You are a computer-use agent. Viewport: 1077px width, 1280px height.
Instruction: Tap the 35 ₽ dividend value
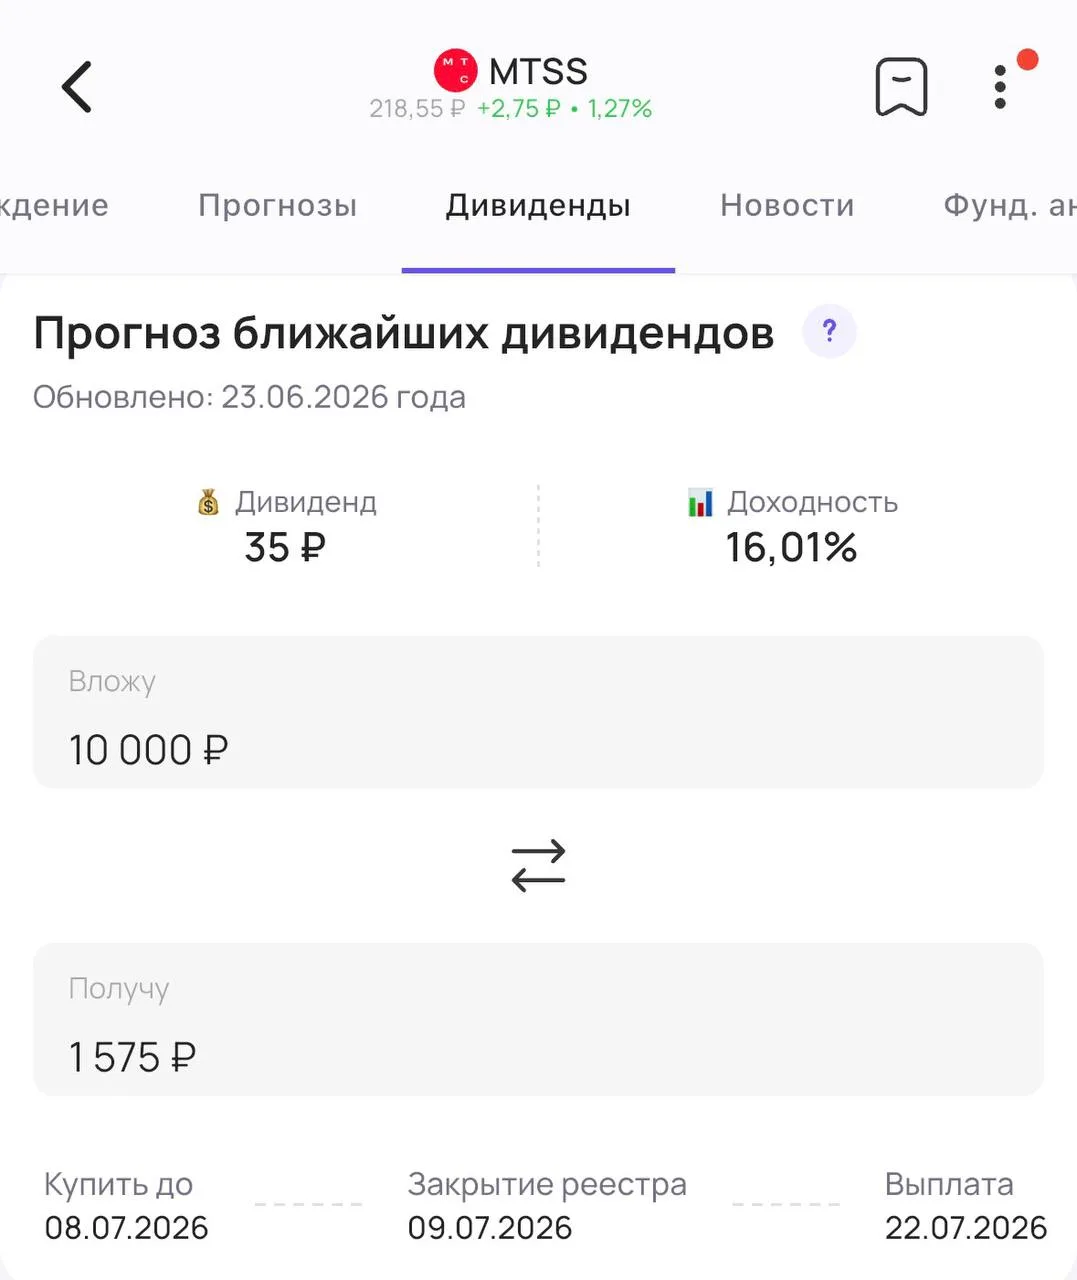(x=285, y=547)
